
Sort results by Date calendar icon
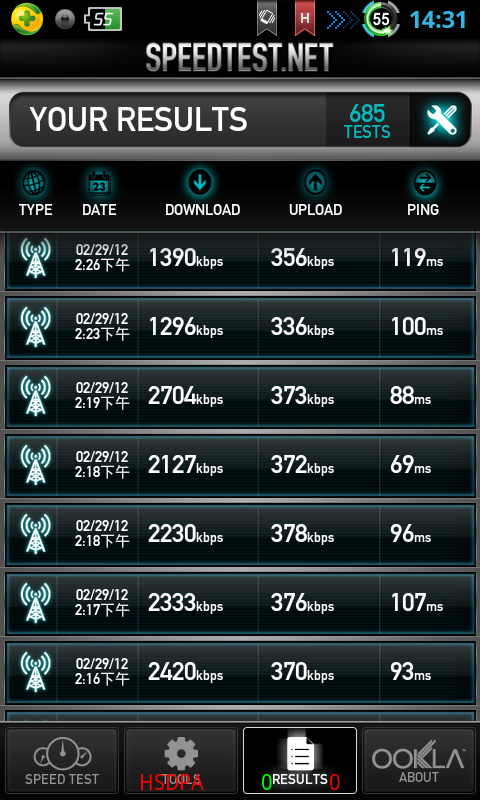click(99, 183)
